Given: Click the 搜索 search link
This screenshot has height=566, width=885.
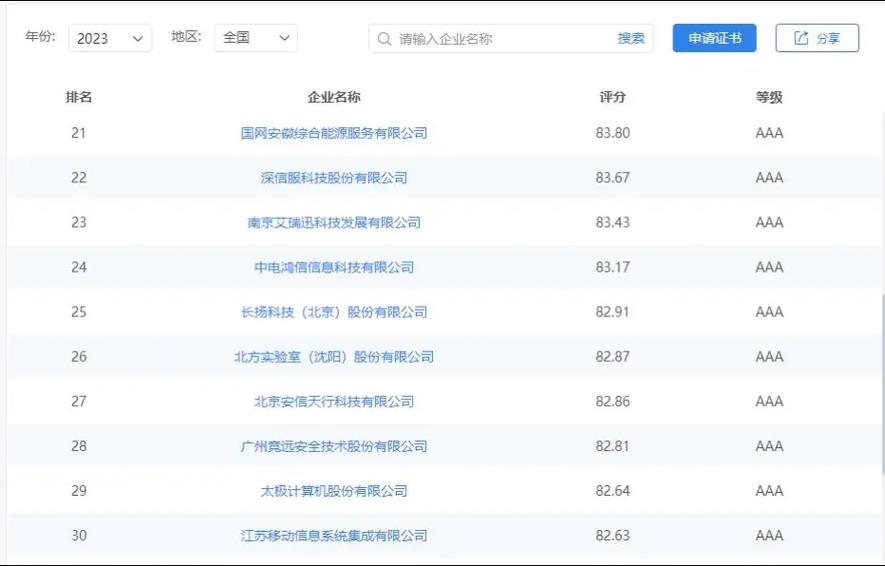Looking at the screenshot, I should (630, 38).
